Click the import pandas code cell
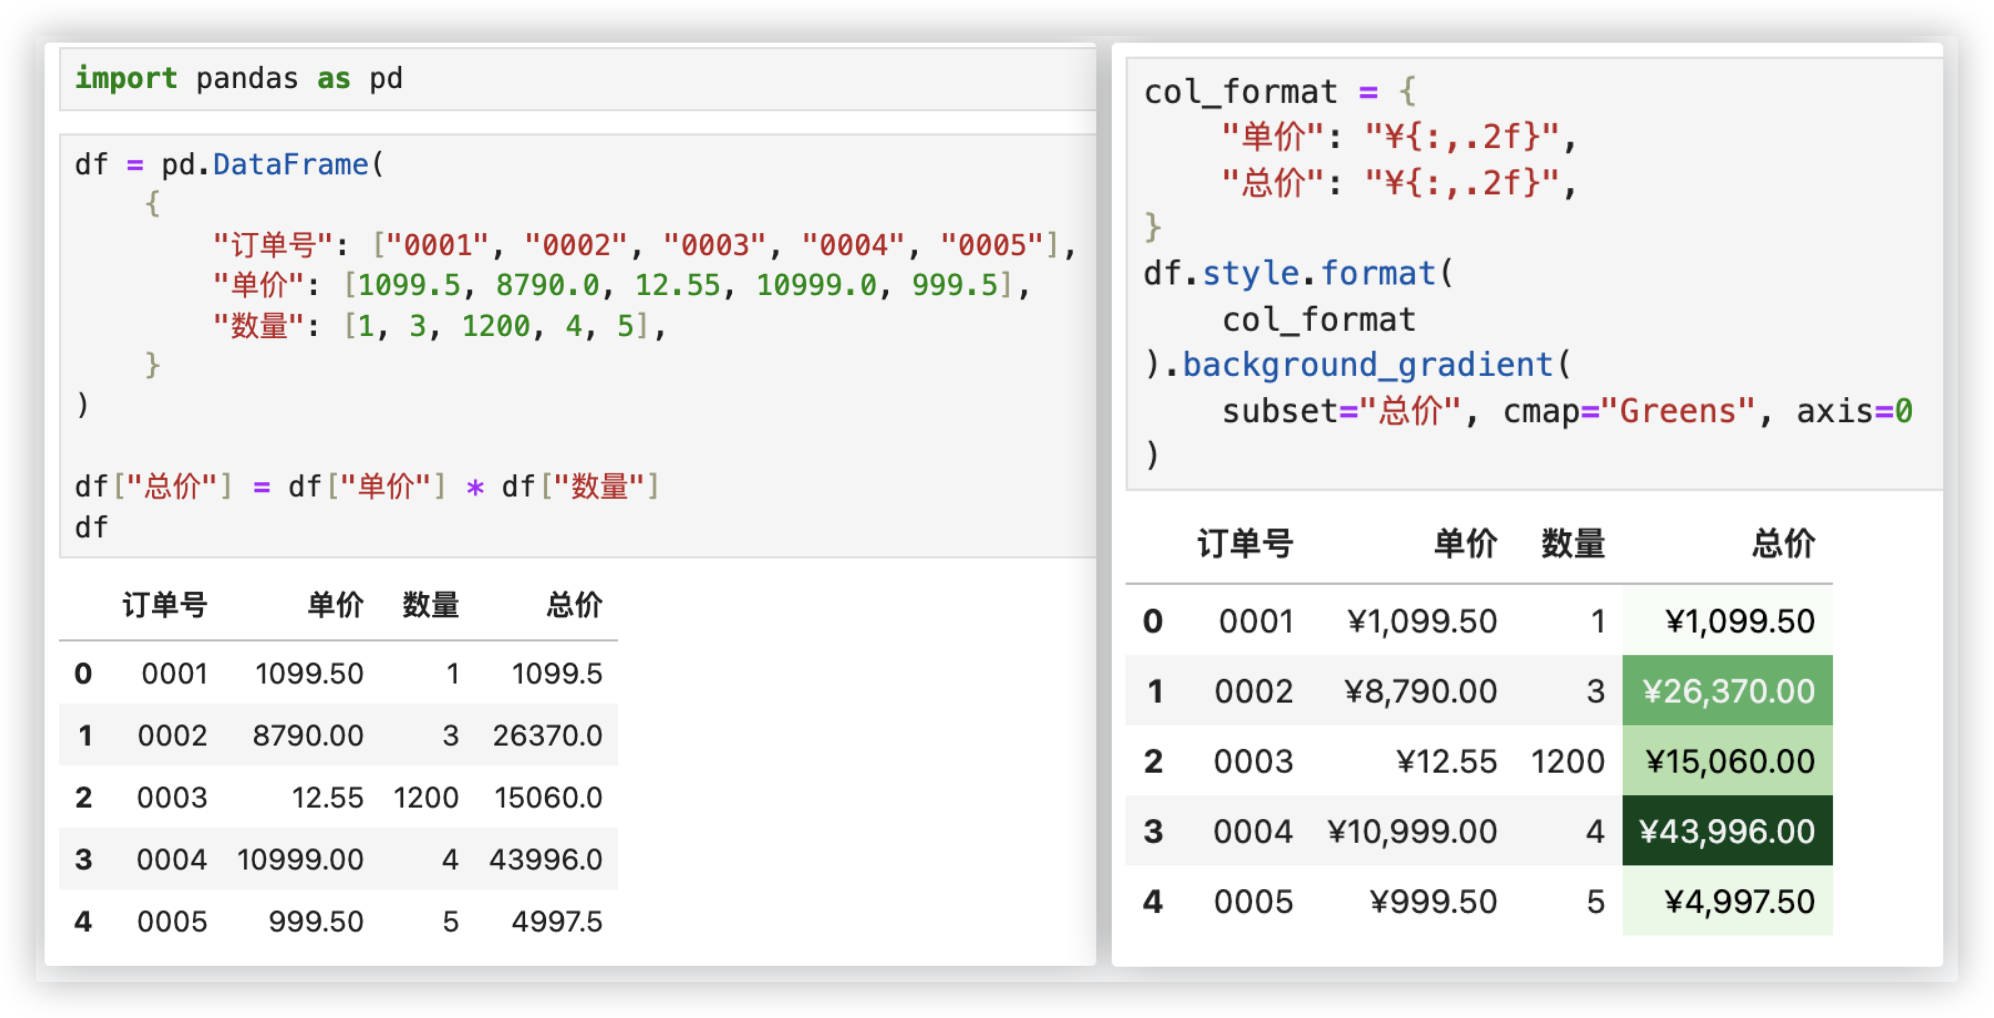Screen dimensions: 1994x1018 tap(238, 79)
